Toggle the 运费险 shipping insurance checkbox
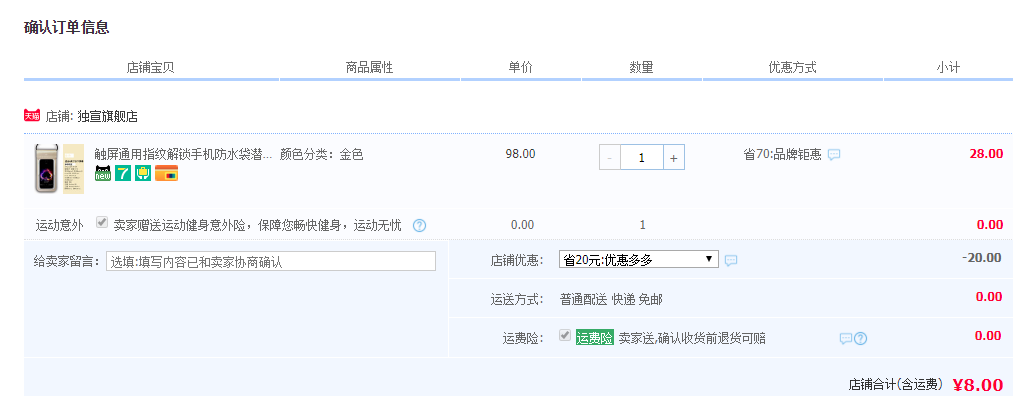This screenshot has height=396, width=1013. click(565, 335)
